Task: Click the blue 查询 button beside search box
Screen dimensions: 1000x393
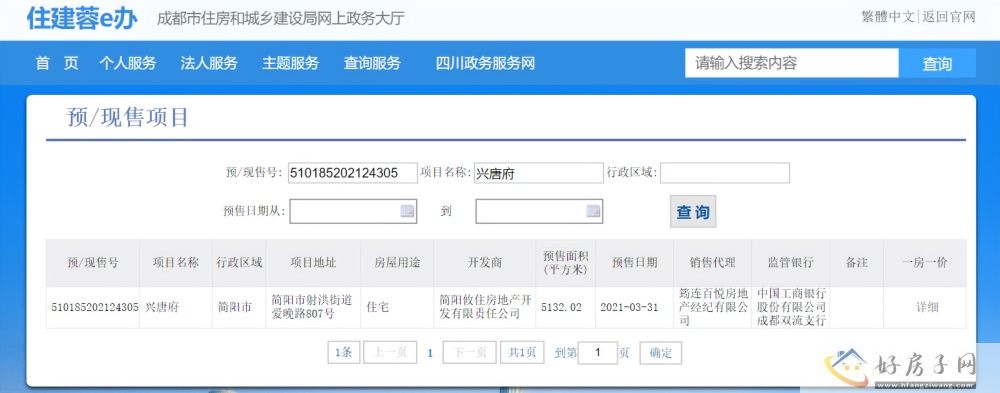Action: point(937,63)
